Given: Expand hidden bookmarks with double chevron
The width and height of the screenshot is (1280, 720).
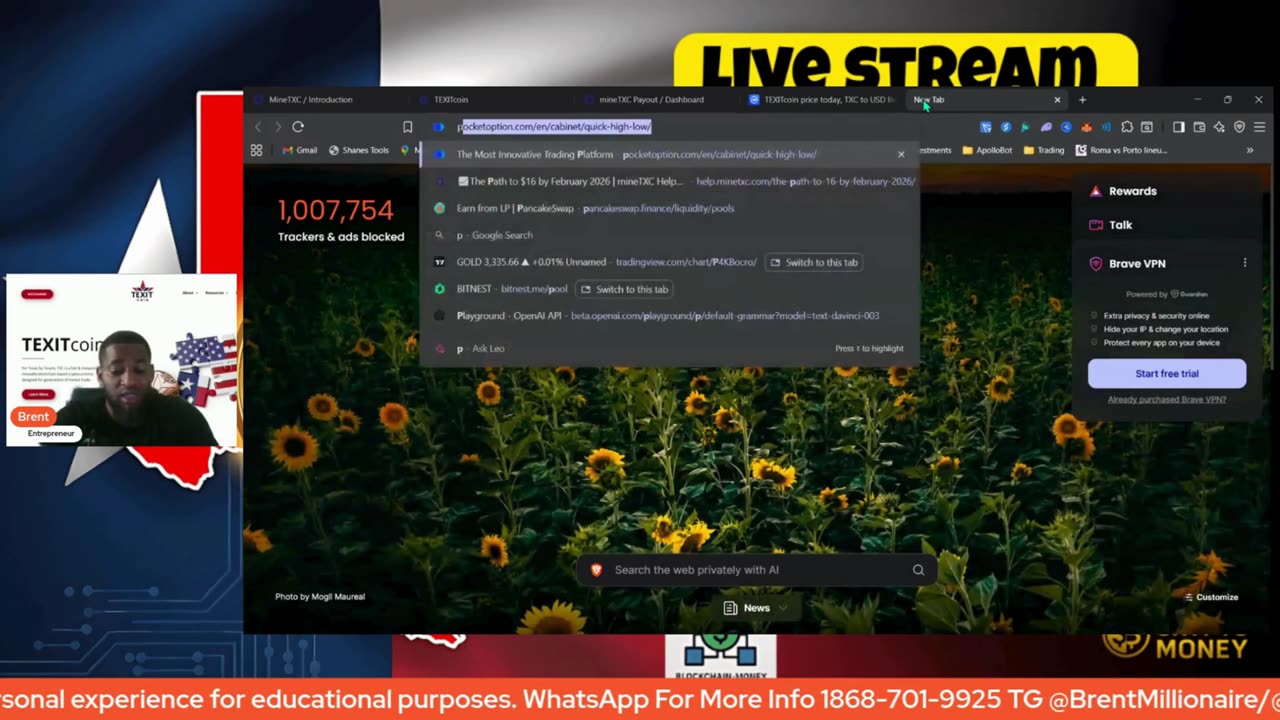Looking at the screenshot, I should click(x=1250, y=150).
